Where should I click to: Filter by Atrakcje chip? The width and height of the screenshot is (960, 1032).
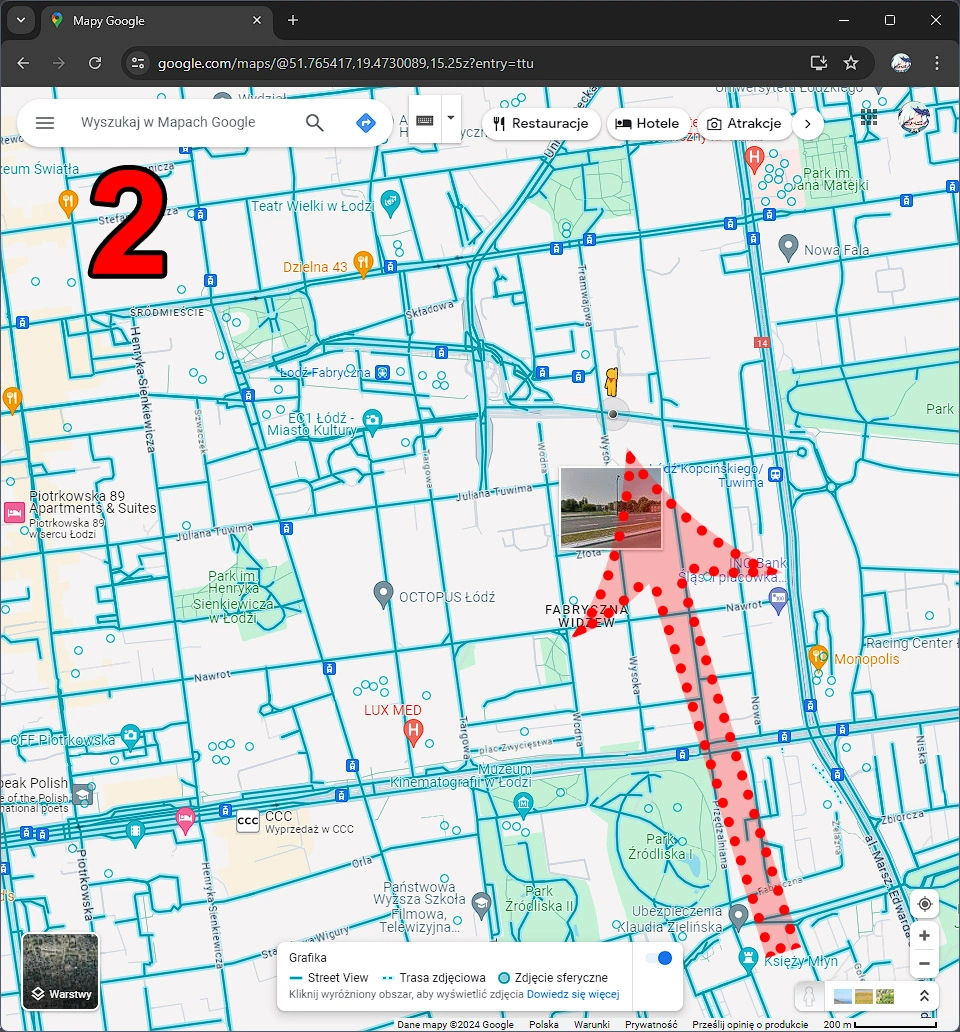[x=744, y=123]
